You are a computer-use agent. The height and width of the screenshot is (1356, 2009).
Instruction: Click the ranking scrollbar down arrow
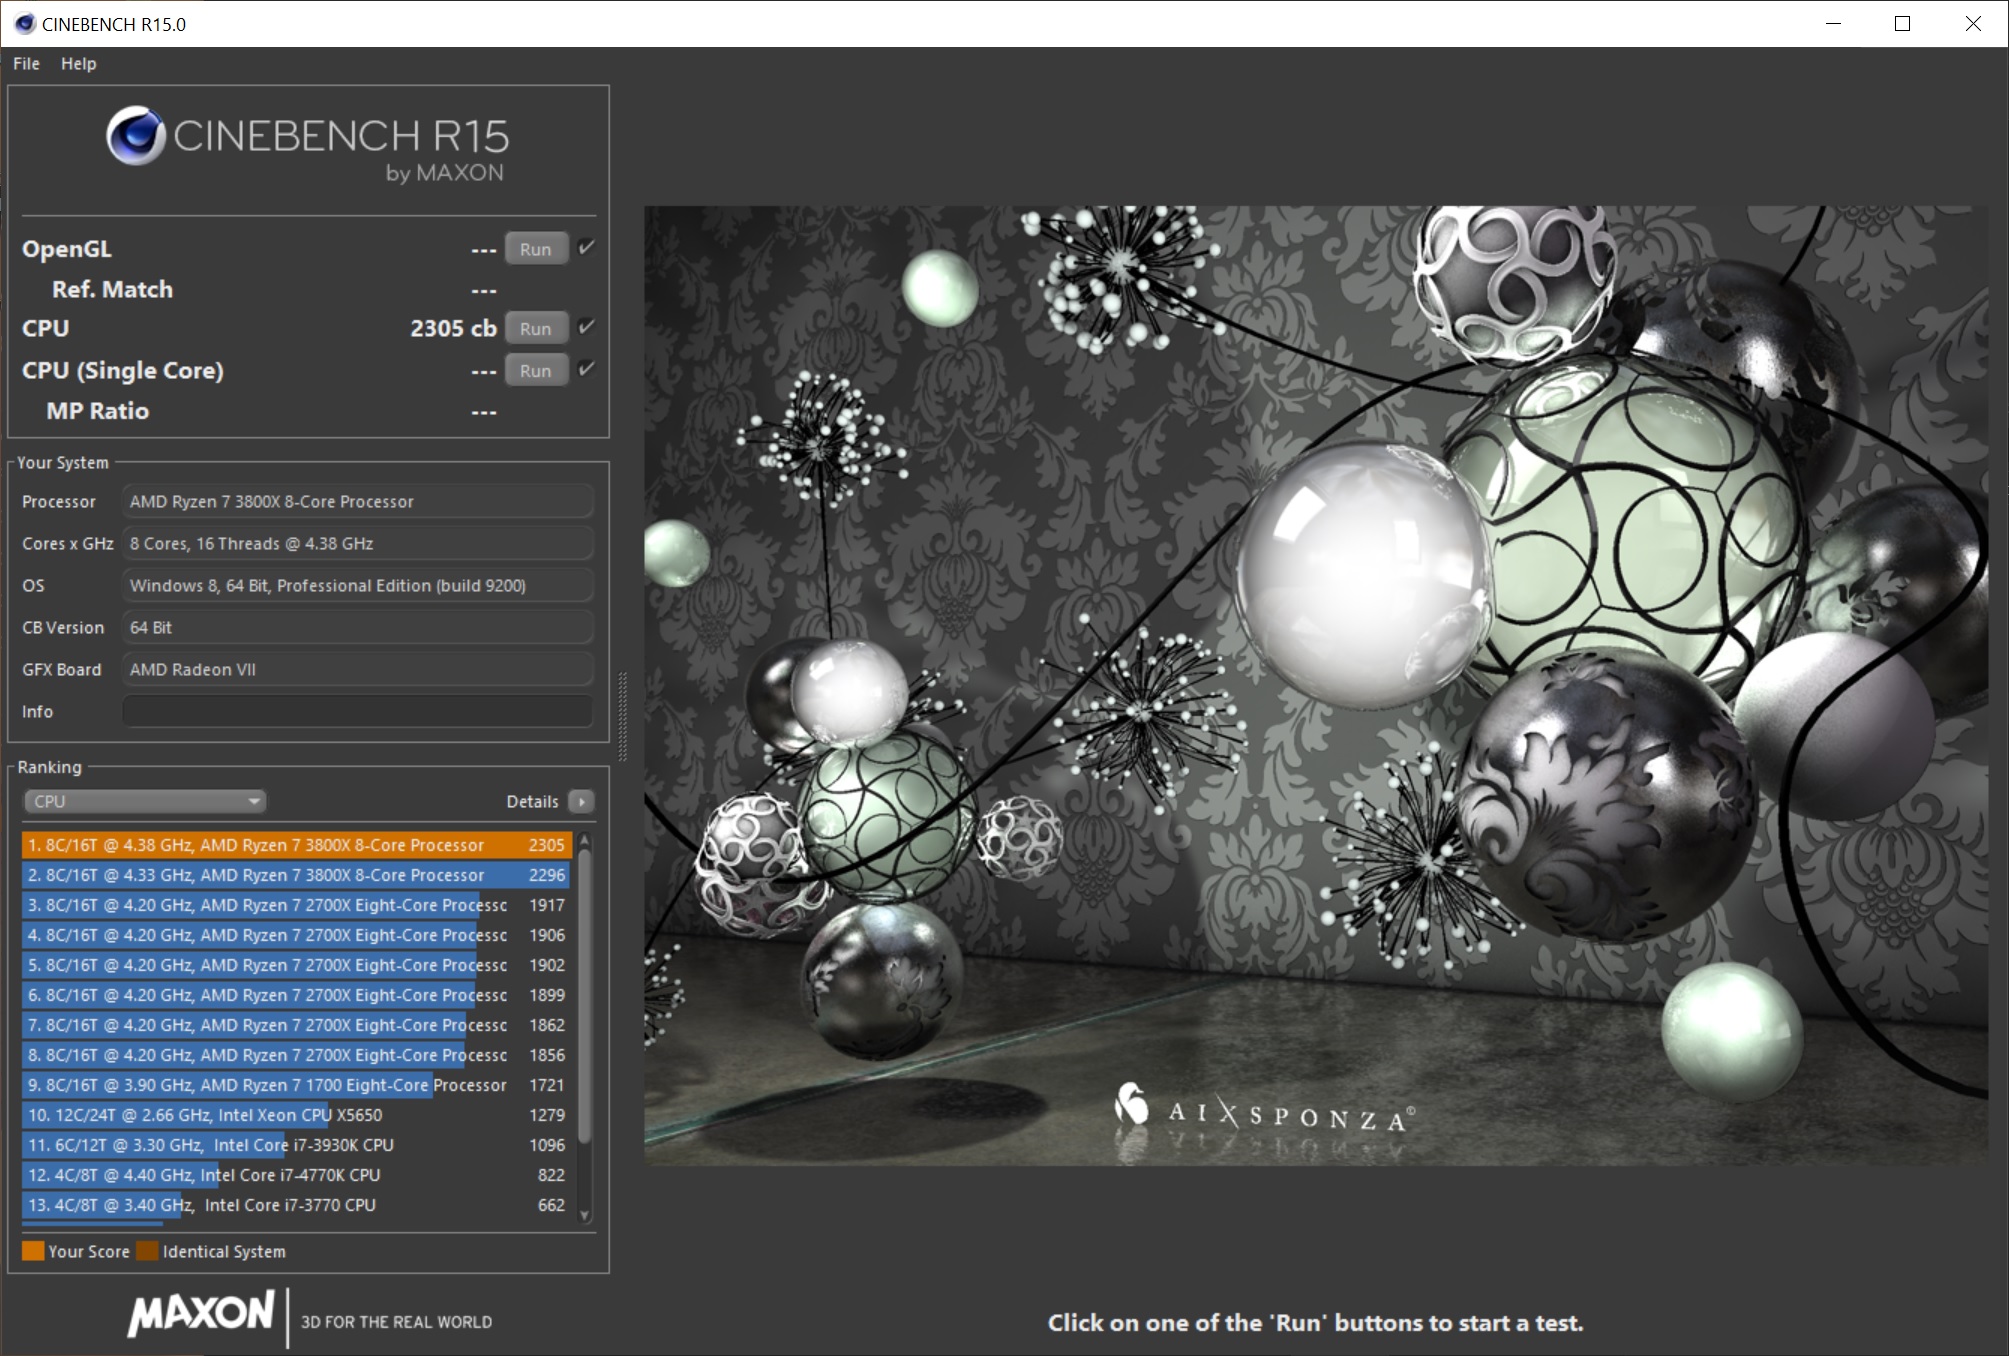[585, 1215]
